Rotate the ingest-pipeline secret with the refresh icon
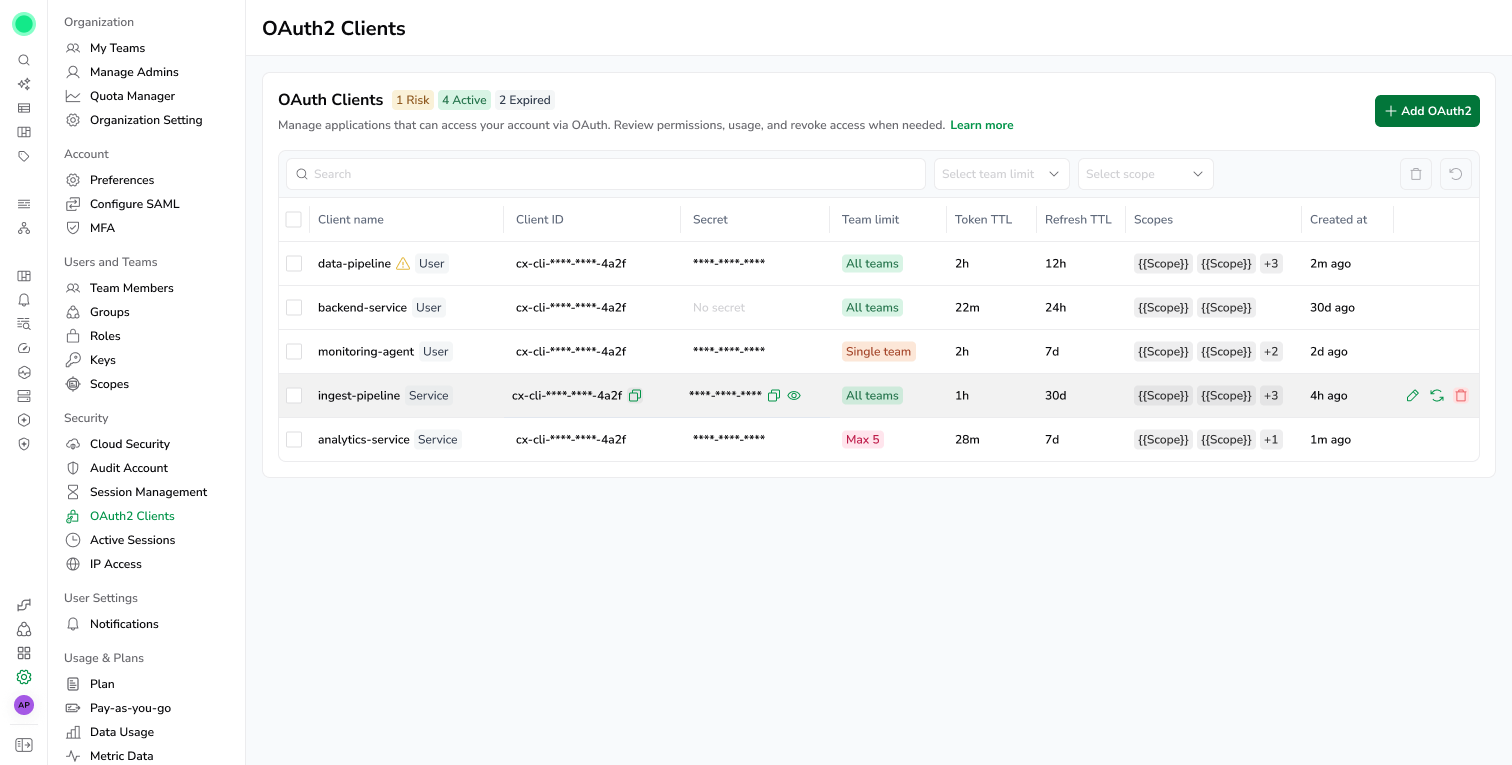Image resolution: width=1512 pixels, height=765 pixels. point(1437,396)
